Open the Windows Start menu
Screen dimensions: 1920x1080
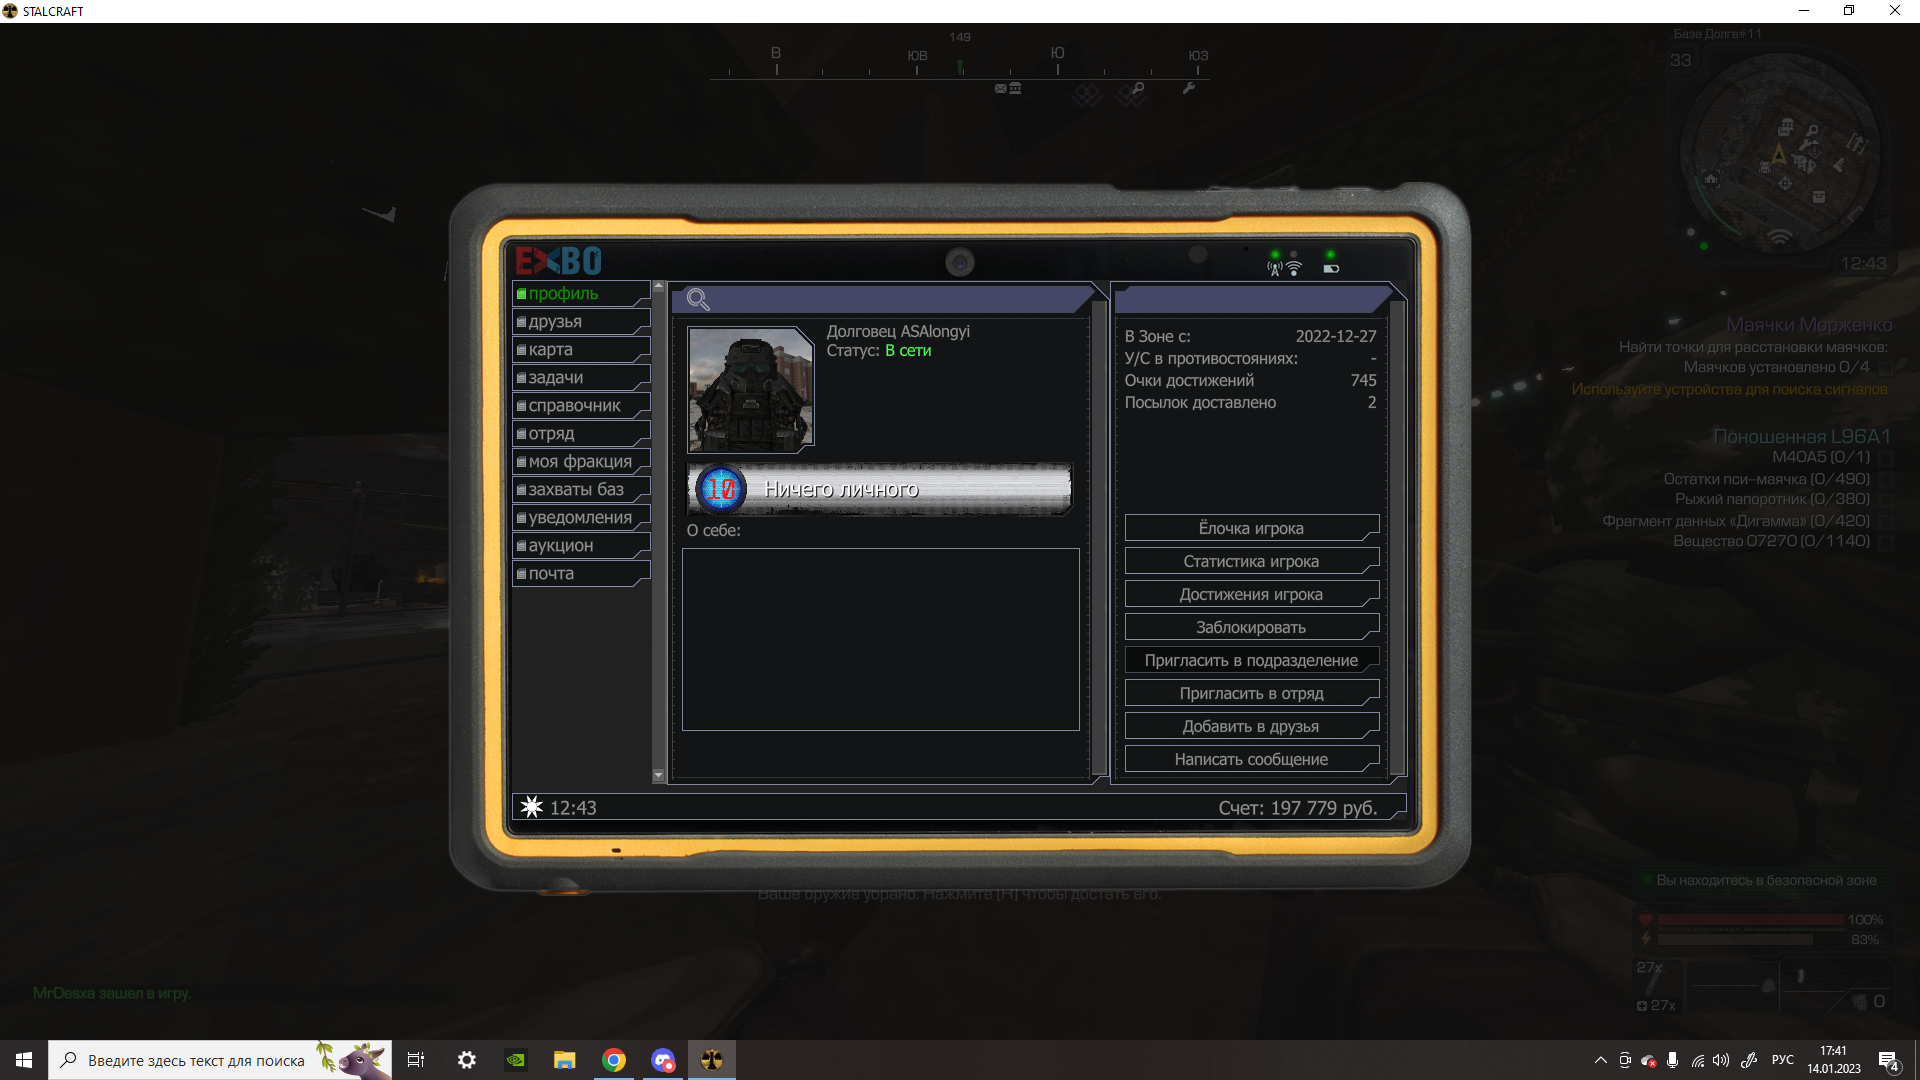[x=24, y=1060]
